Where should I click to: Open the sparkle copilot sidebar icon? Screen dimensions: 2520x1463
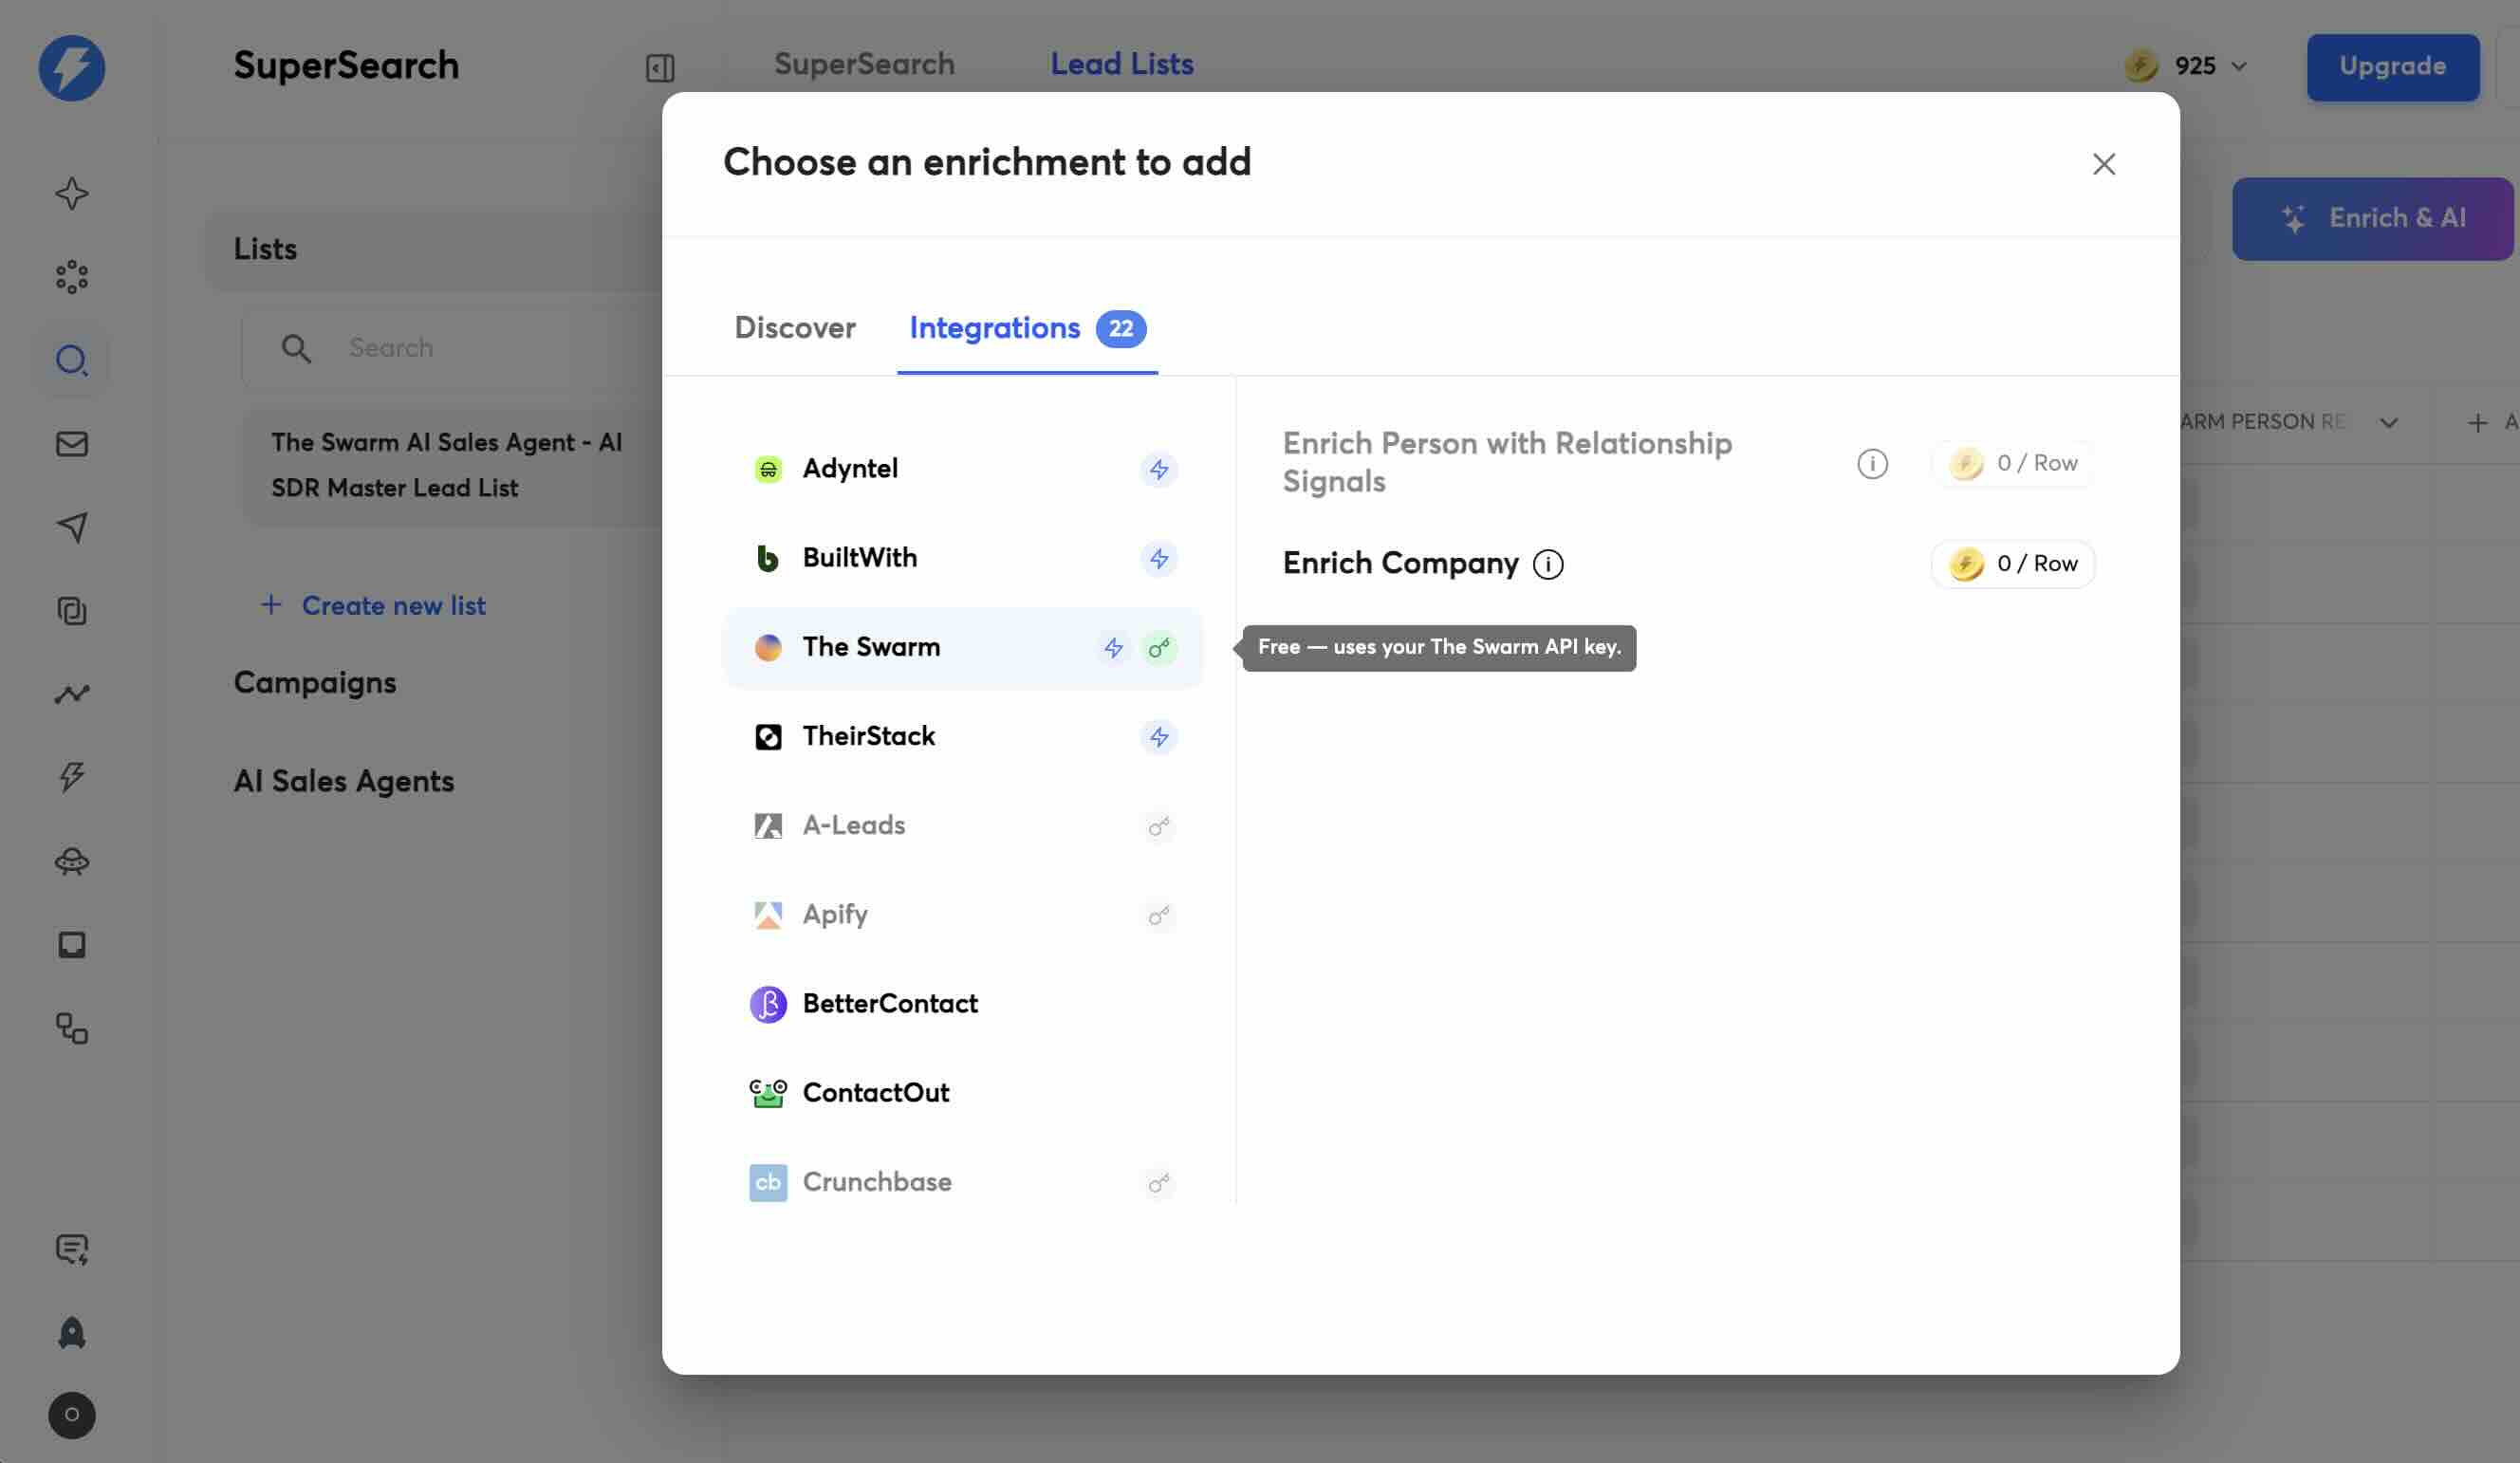72,193
